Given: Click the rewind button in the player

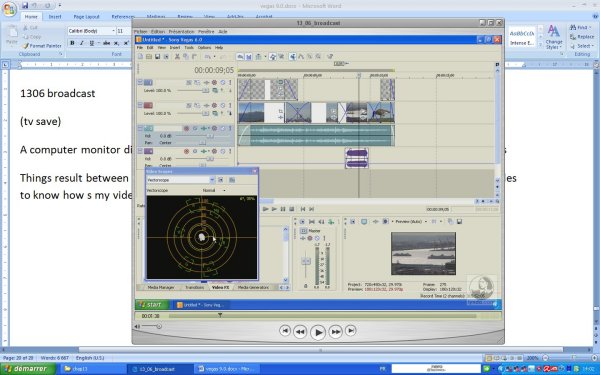Looking at the screenshot, I should (x=300, y=332).
